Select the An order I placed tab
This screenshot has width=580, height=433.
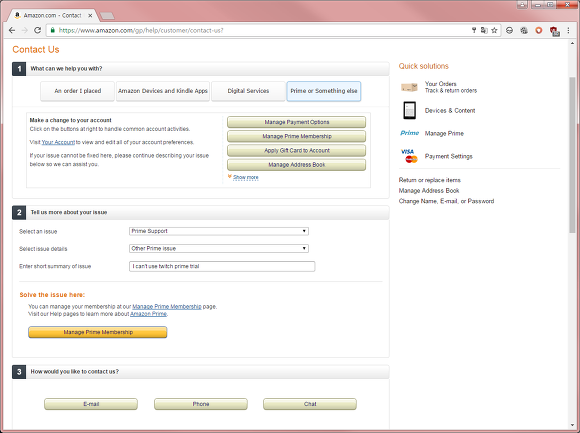click(78, 91)
